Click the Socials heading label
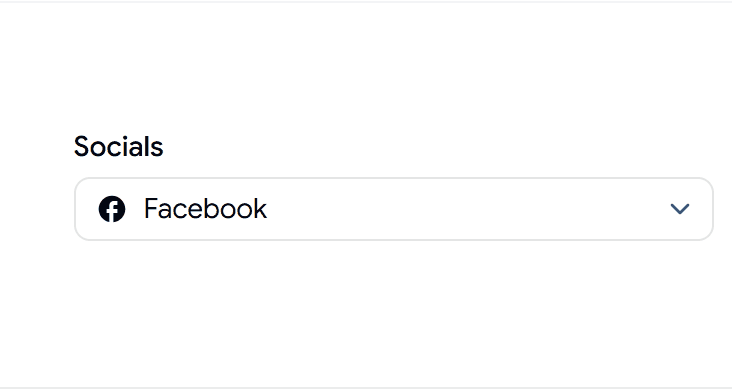The height and width of the screenshot is (390, 732). (119, 147)
